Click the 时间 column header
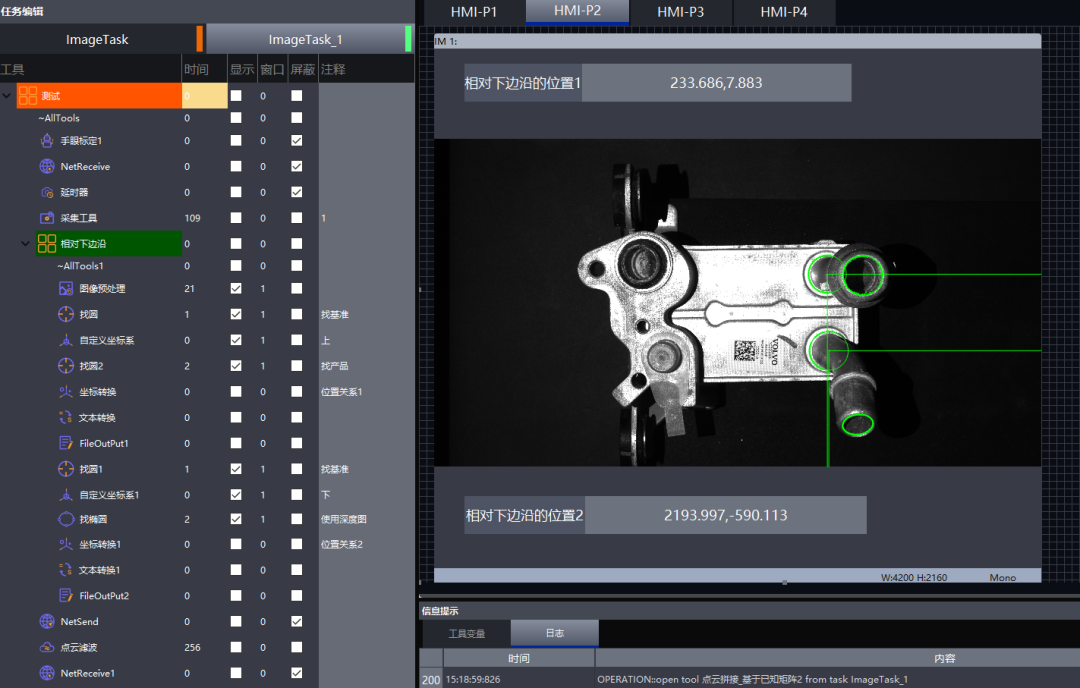1080x688 pixels. [196, 70]
